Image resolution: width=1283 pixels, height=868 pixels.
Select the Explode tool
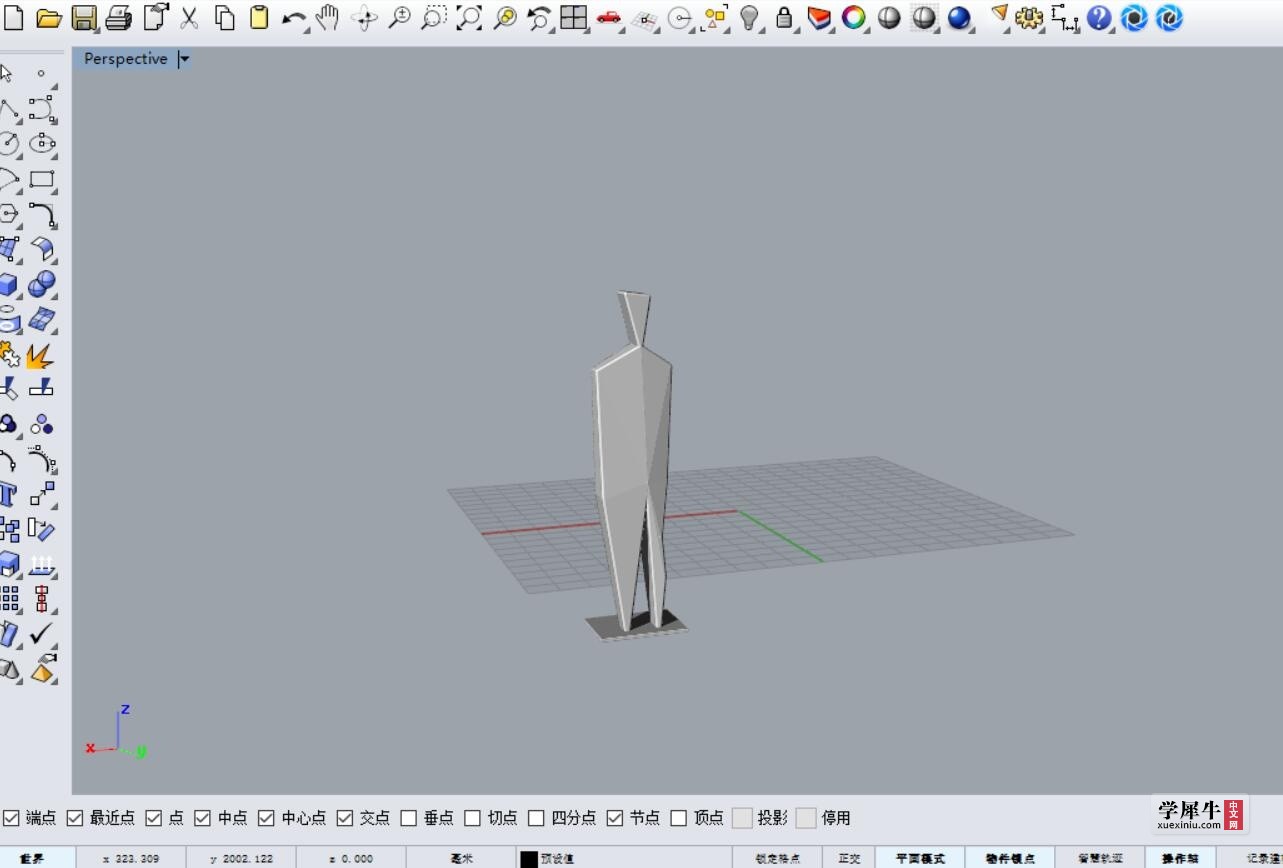[x=40, y=356]
